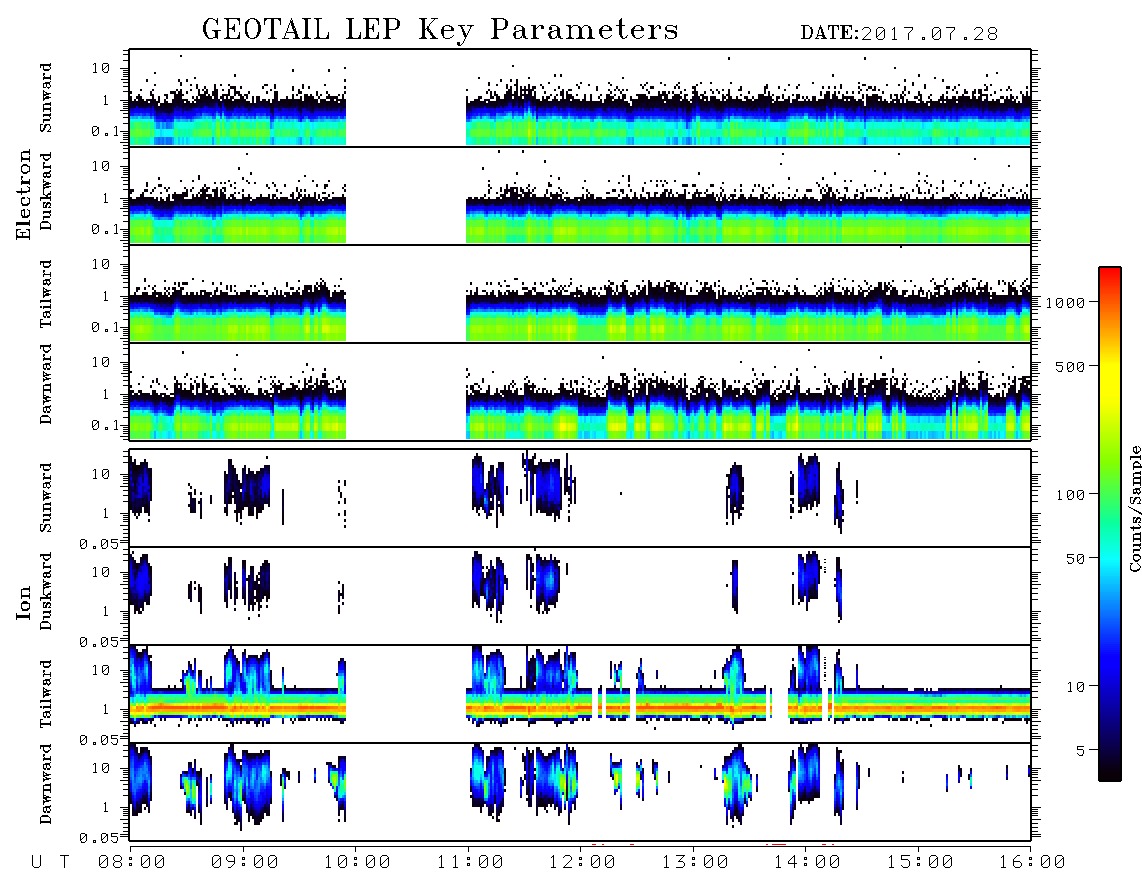Viewport: 1142px width, 880px height.
Task: Click the 15:00 time axis label
Action: pyautogui.click(x=920, y=863)
